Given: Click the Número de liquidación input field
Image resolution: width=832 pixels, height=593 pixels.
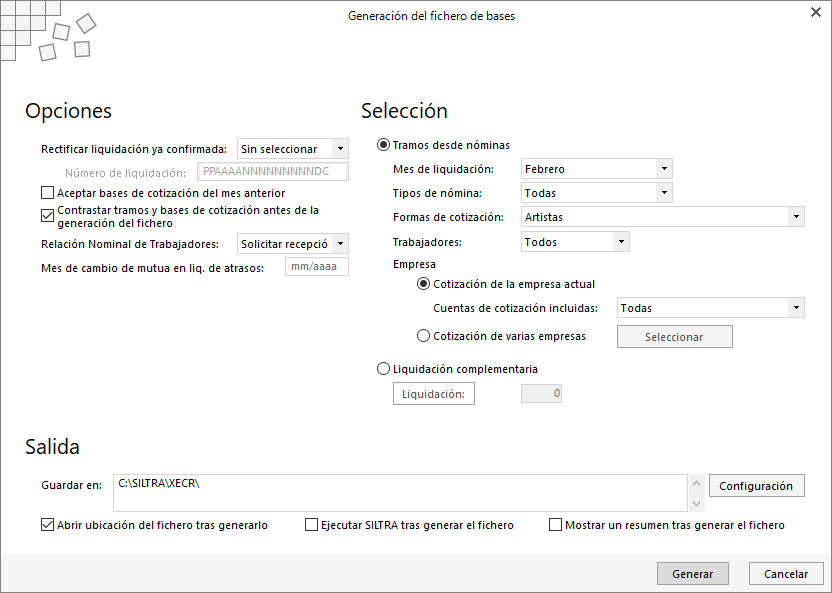Looking at the screenshot, I should tap(273, 172).
